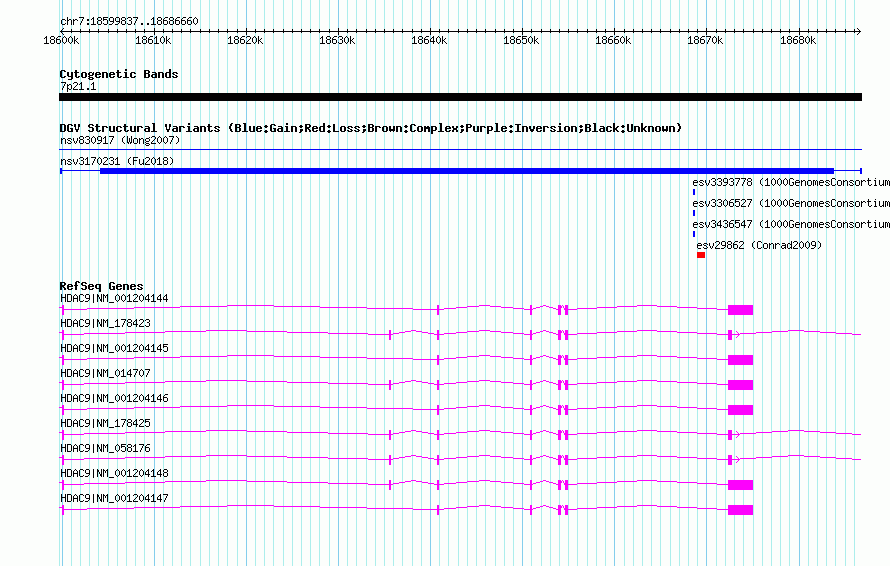Click the 18600k ruler tick label
The image size is (890, 566).
(61, 40)
